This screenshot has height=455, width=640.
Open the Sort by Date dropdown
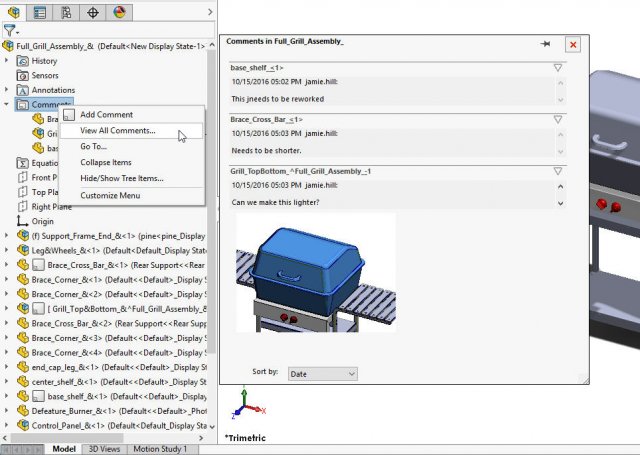[323, 374]
